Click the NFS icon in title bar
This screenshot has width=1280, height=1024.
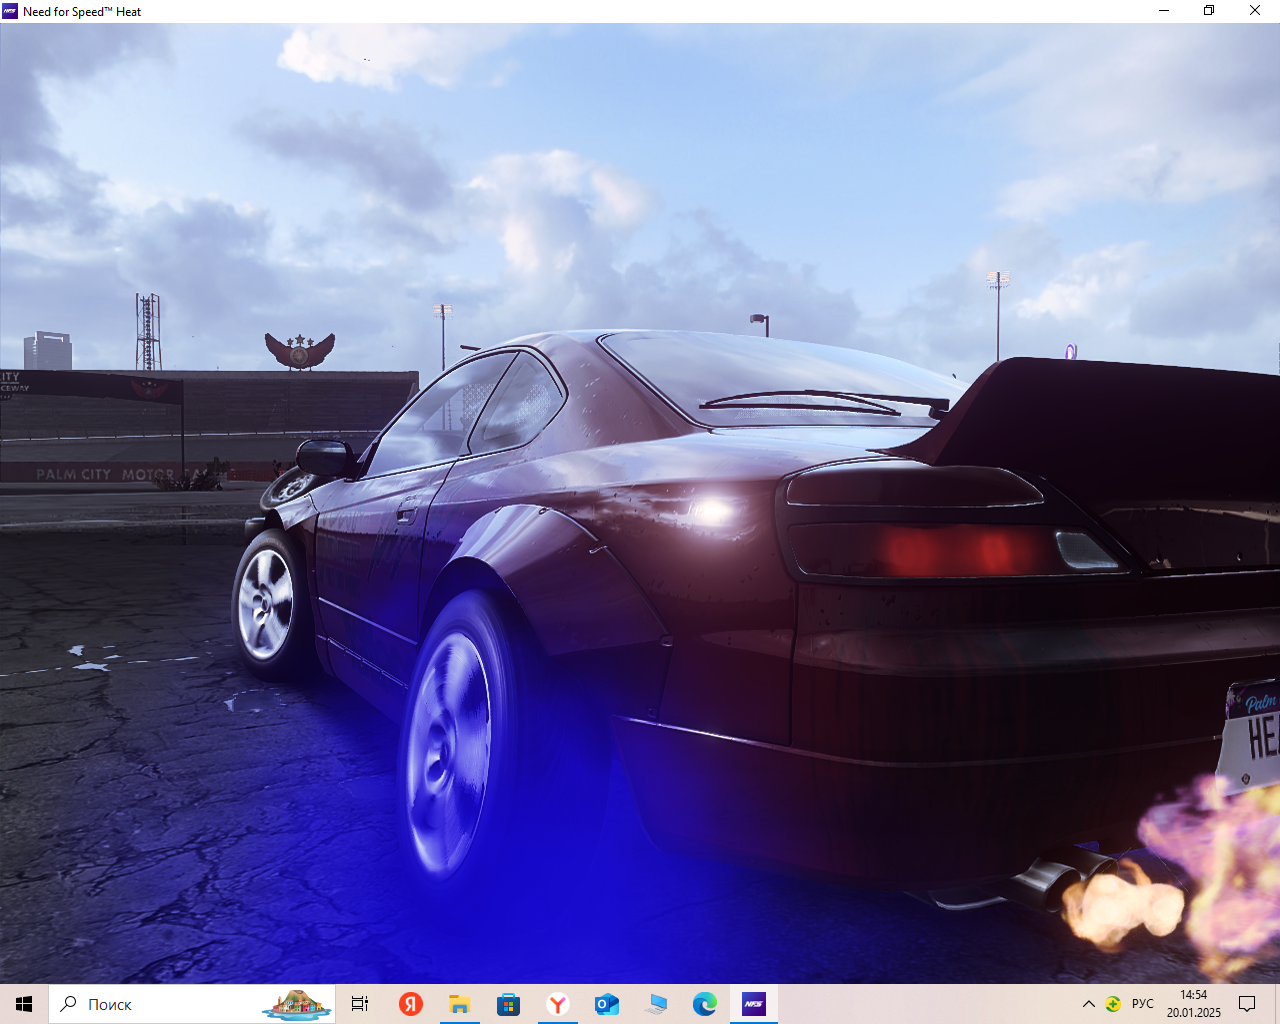tap(11, 11)
